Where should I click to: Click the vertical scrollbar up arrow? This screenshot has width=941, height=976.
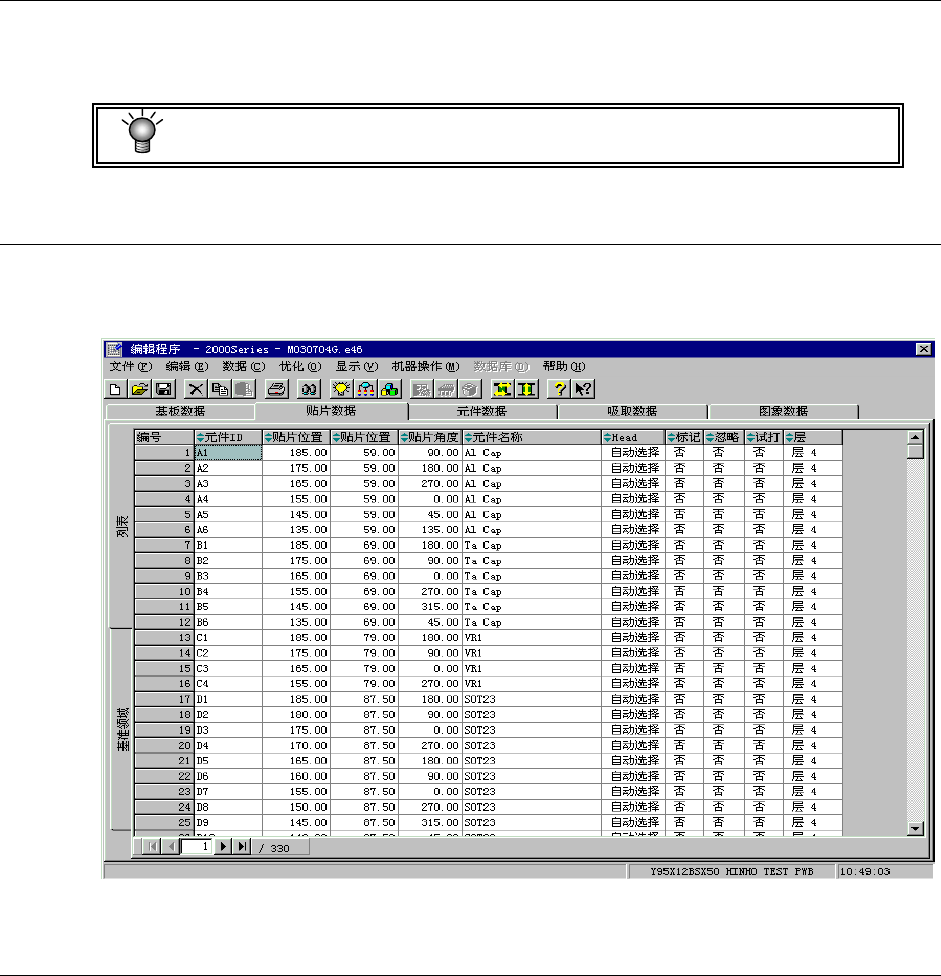(915, 437)
